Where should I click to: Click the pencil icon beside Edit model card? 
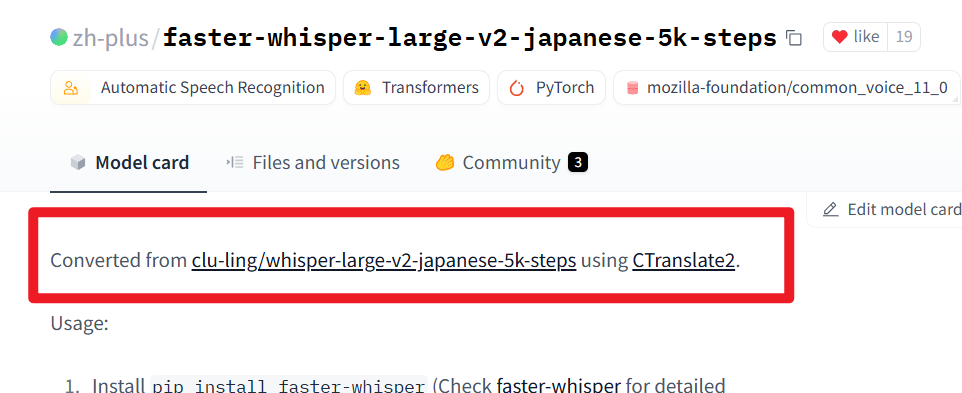830,209
